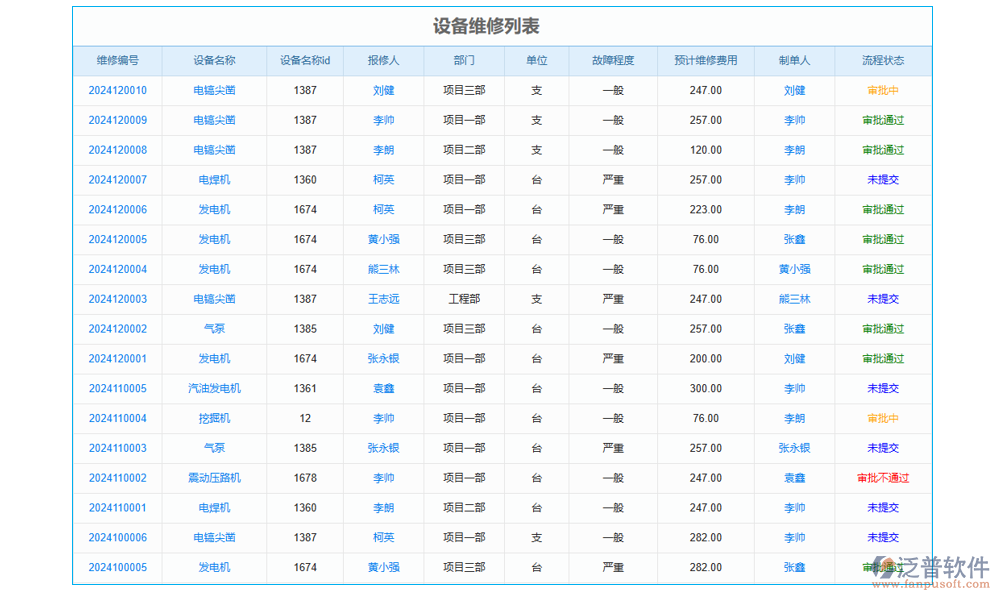Check 审批不通过 status of record 2024110002
This screenshot has height=600, width=1000.
coord(884,478)
